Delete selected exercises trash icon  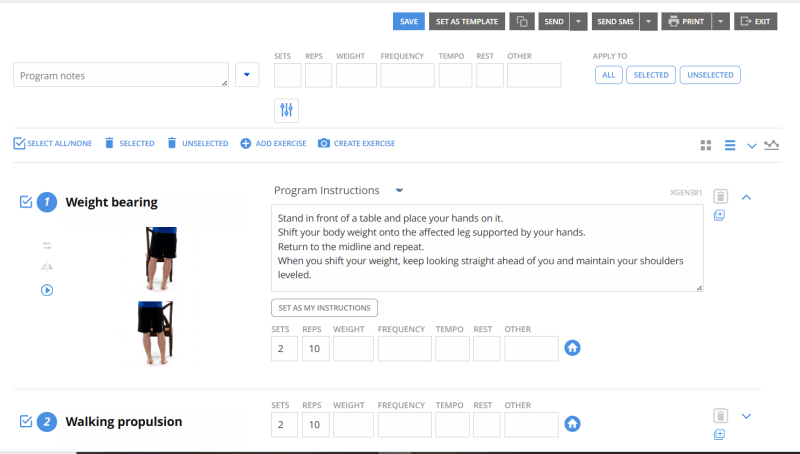(109, 143)
